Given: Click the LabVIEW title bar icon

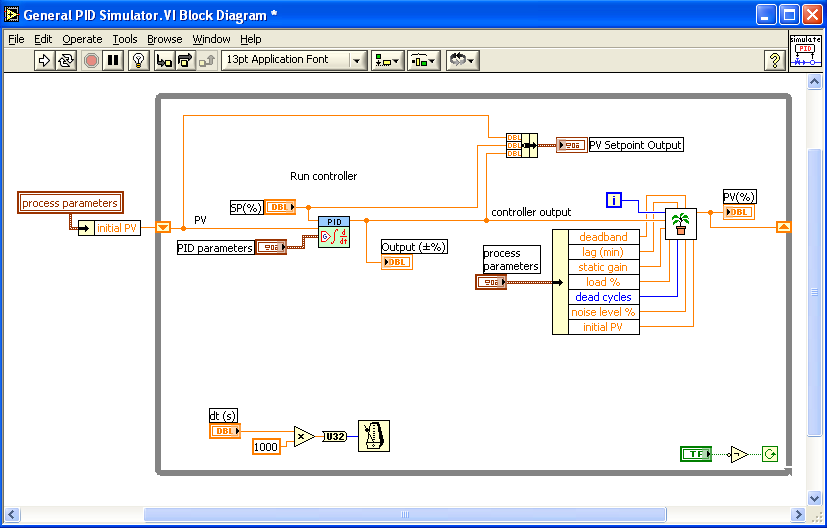Looking at the screenshot, I should pos(12,15).
